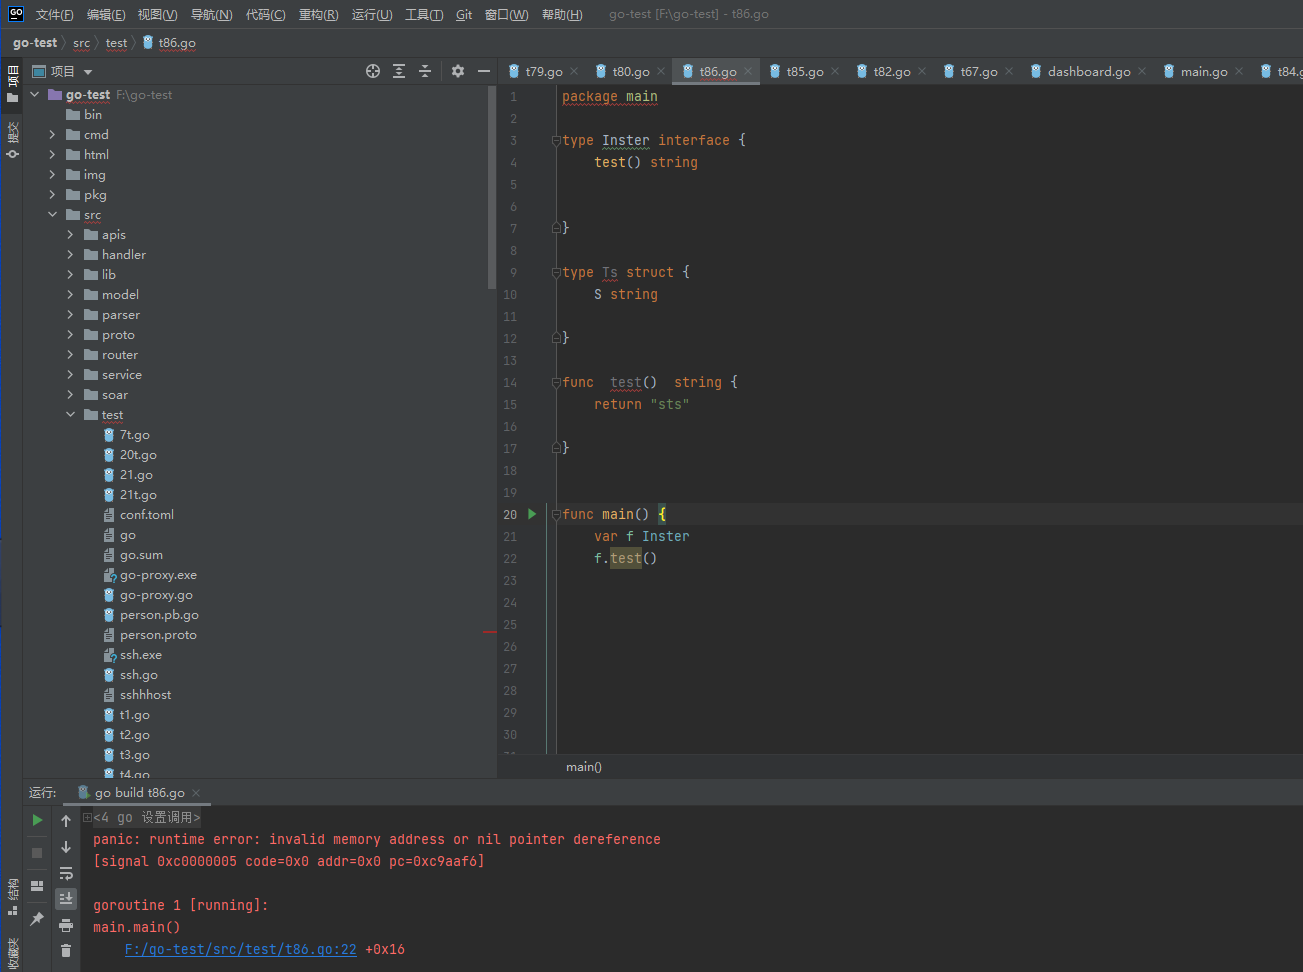
Task: Fold the test function block
Action: [x=556, y=383]
